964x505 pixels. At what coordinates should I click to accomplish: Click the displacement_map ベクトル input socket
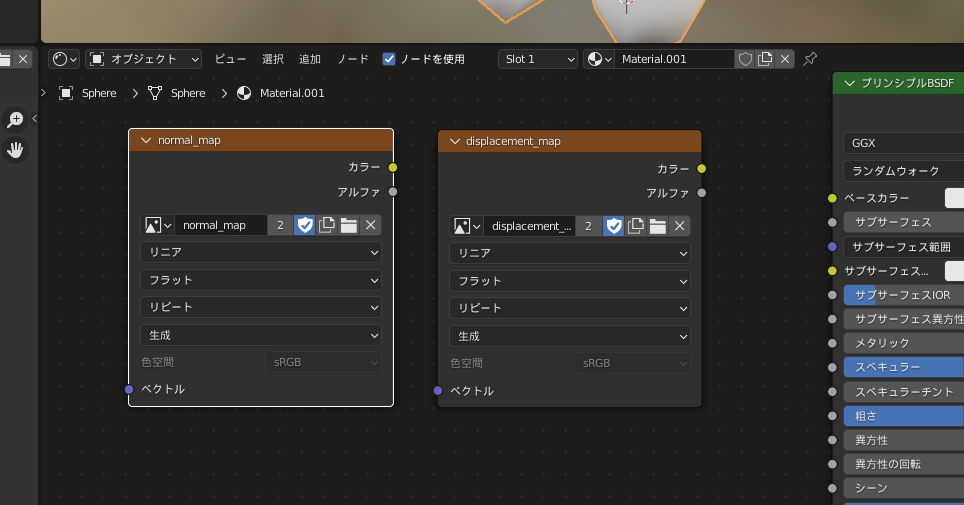coord(438,391)
